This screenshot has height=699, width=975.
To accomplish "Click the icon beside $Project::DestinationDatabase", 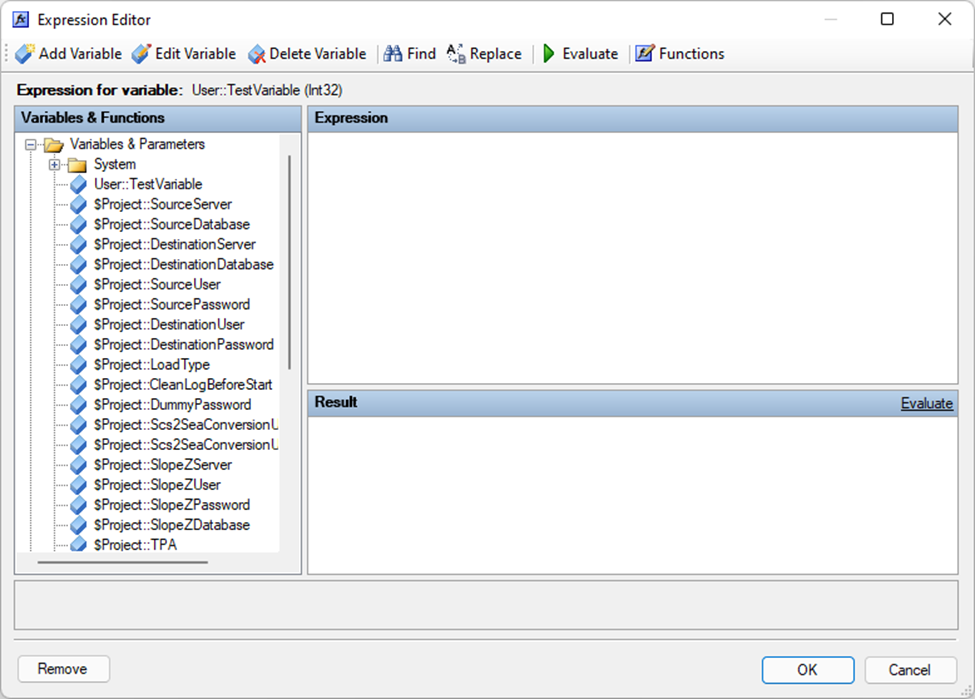I will coord(78,264).
